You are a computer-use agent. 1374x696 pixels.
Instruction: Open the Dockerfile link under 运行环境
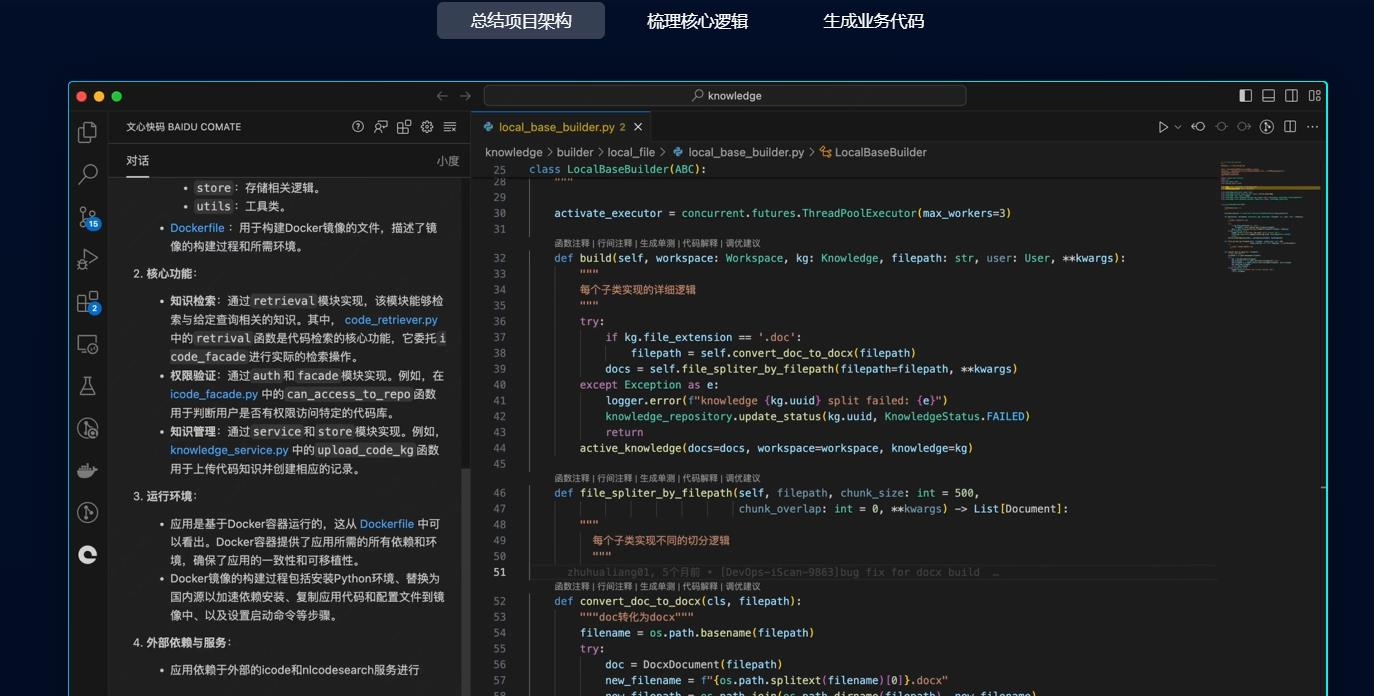[x=387, y=524]
